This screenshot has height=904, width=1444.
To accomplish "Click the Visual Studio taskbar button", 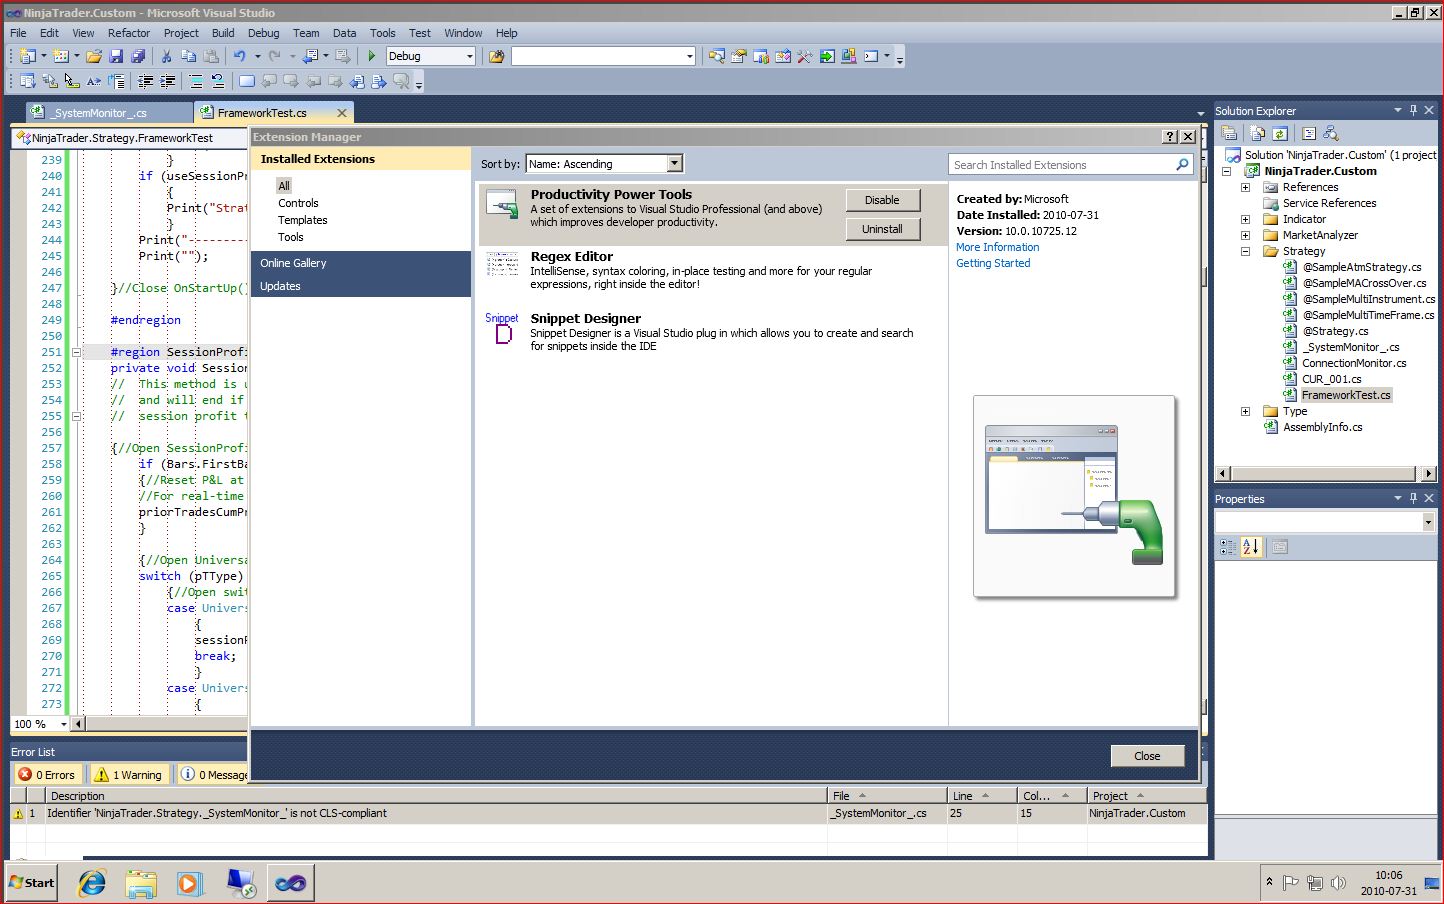I will 290,883.
